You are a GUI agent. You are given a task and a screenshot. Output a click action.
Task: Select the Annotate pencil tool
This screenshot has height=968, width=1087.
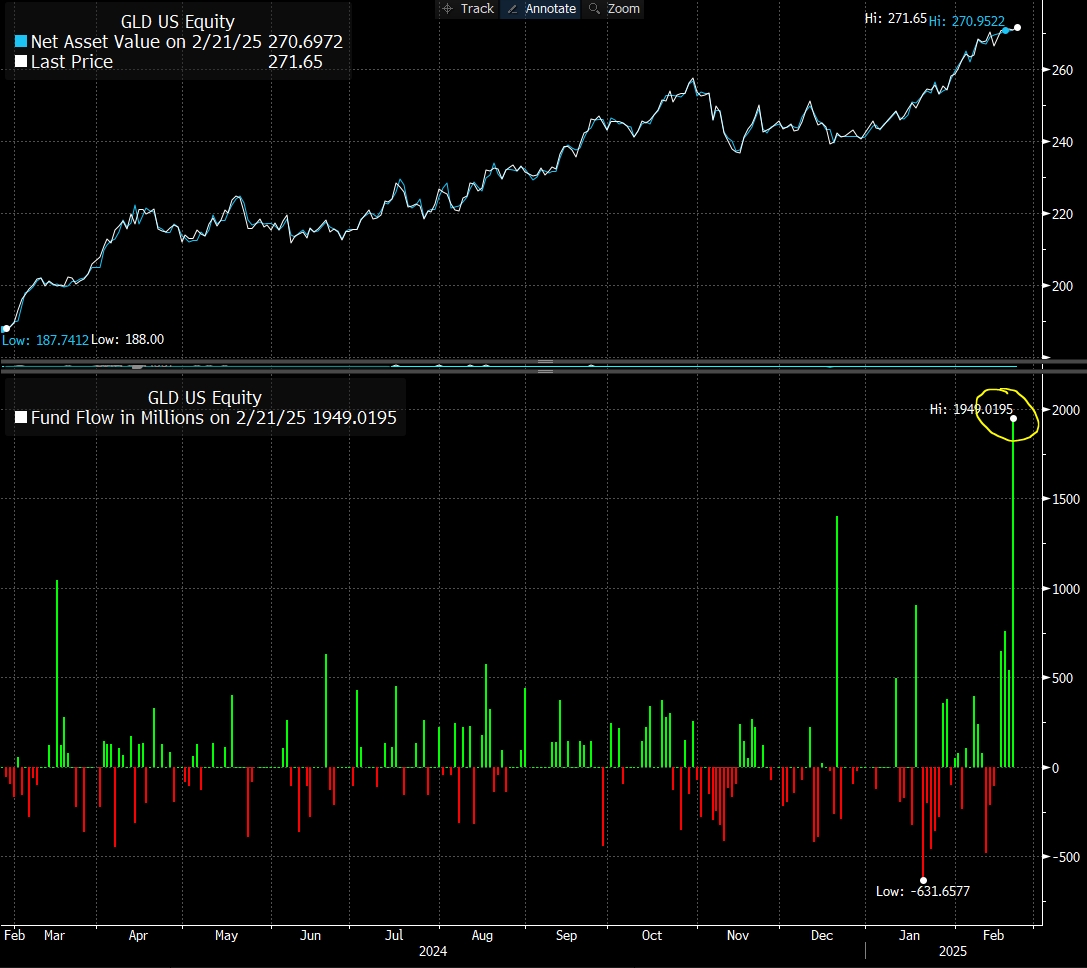tap(541, 8)
